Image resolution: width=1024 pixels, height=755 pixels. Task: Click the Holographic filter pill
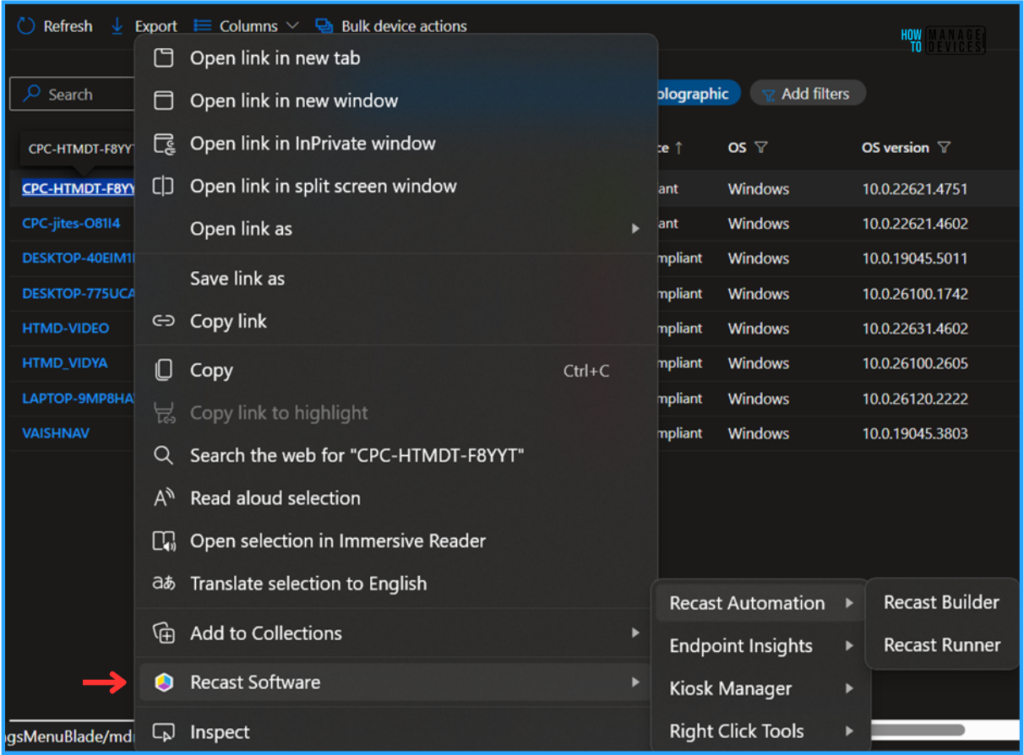697,93
